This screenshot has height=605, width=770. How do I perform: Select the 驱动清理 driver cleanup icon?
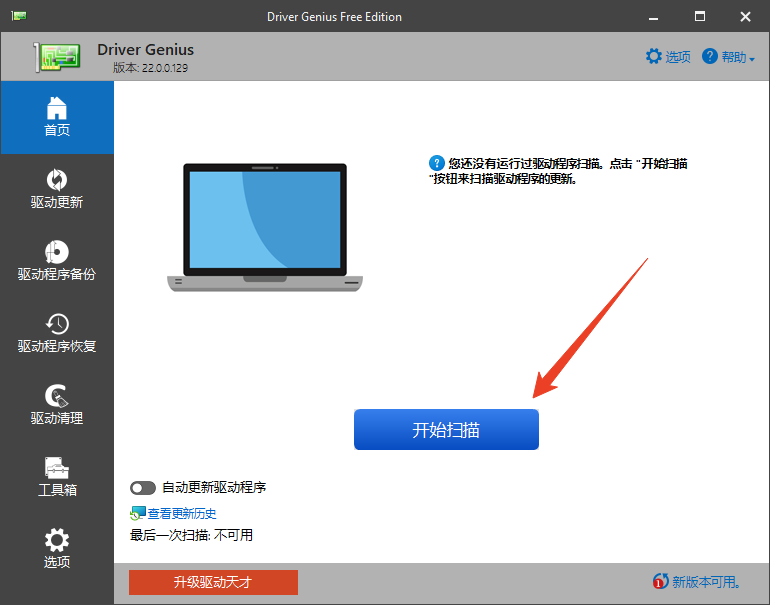[57, 396]
